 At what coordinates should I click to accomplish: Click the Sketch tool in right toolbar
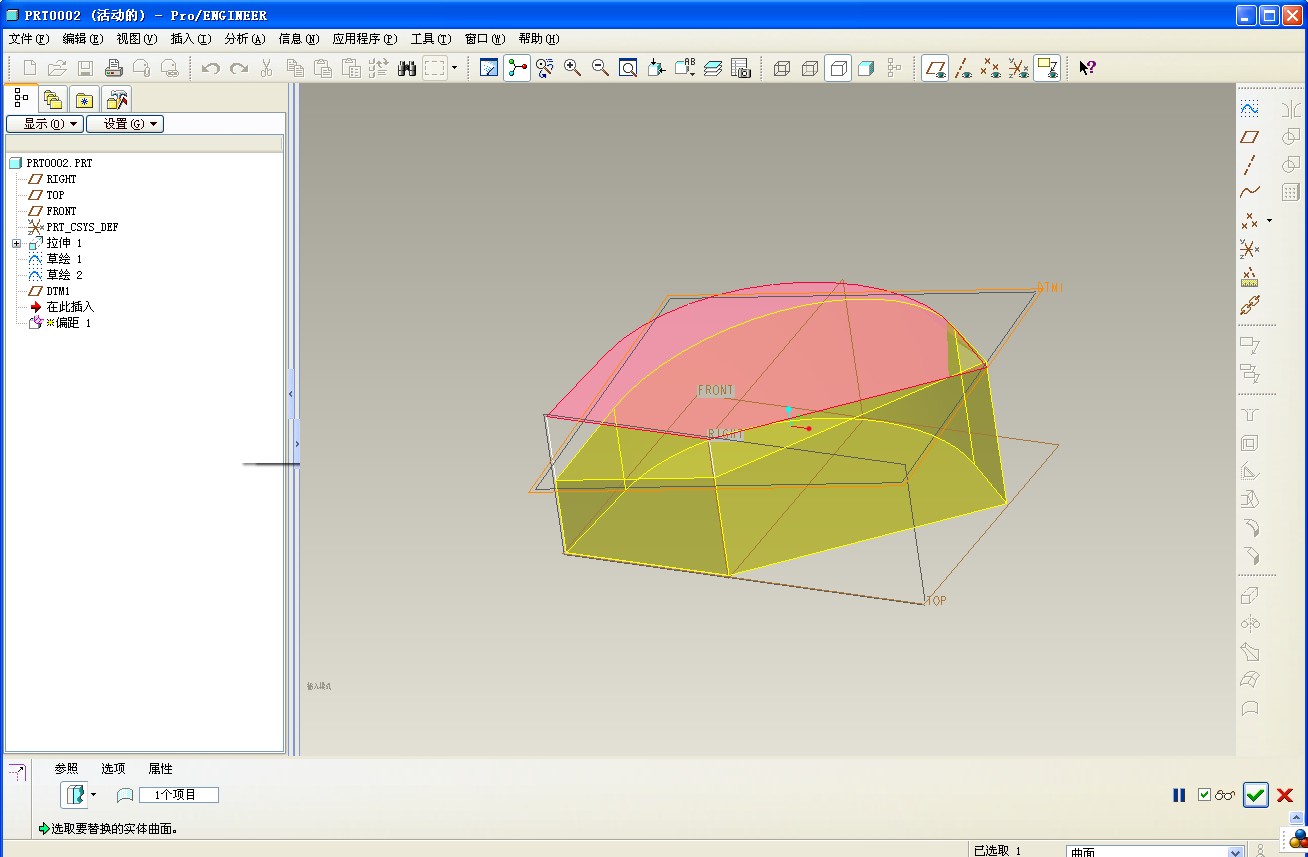coord(1249,108)
